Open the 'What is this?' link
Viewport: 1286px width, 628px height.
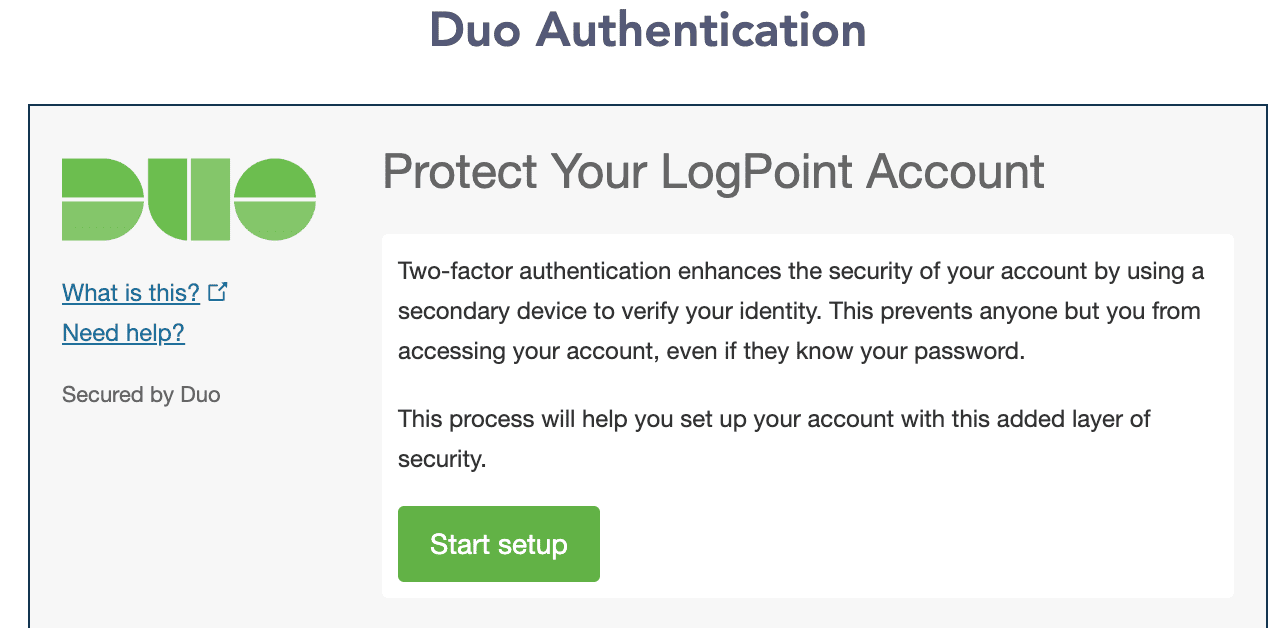[x=130, y=293]
